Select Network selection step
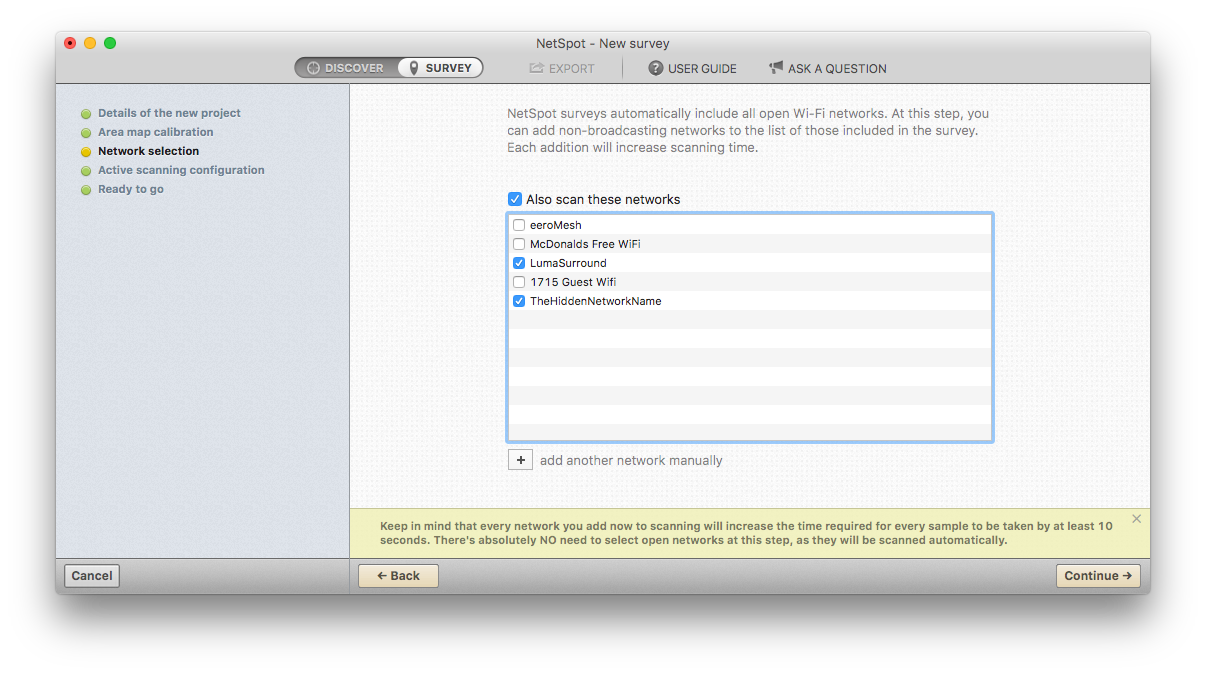 [x=148, y=151]
